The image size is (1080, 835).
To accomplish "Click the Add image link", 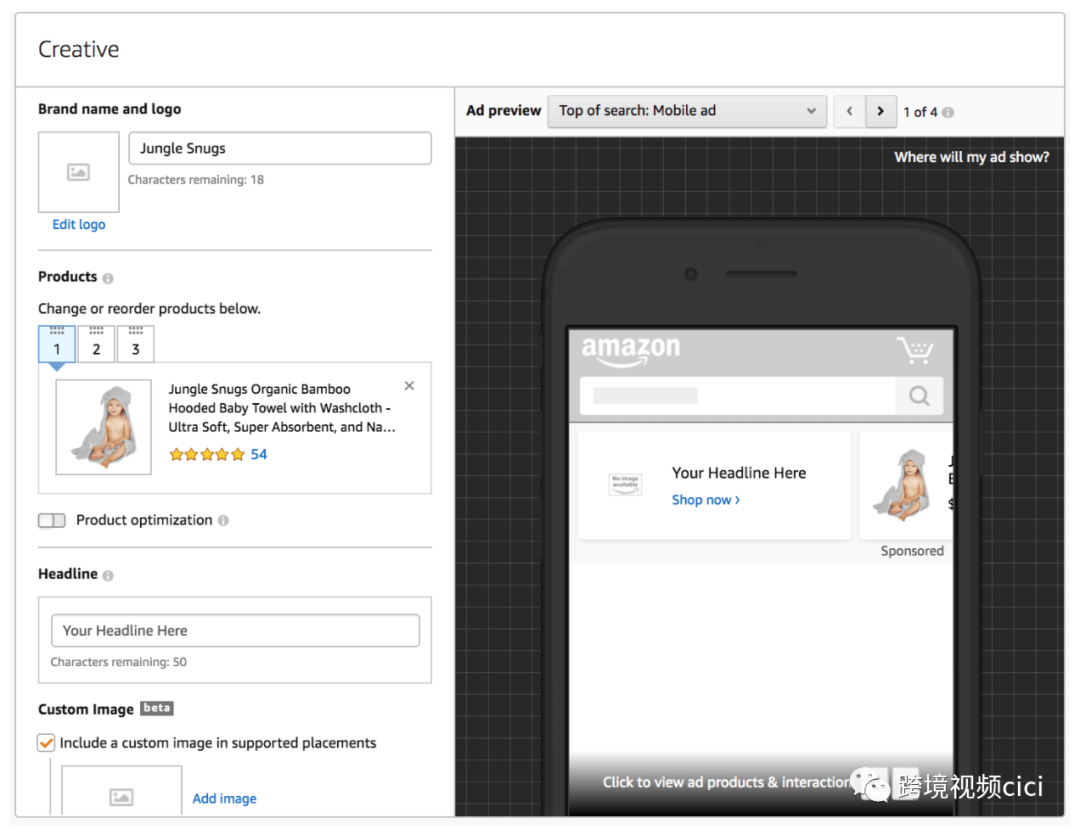I will click(224, 798).
